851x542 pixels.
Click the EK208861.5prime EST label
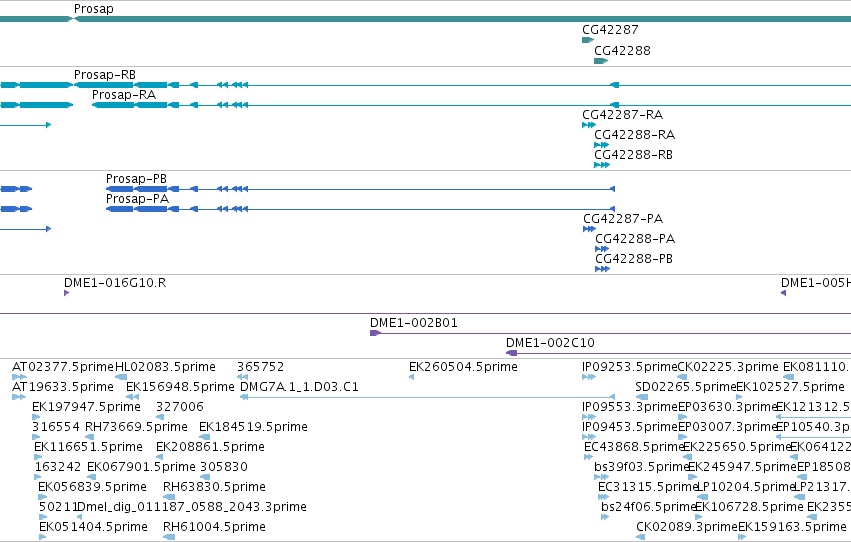211,447
